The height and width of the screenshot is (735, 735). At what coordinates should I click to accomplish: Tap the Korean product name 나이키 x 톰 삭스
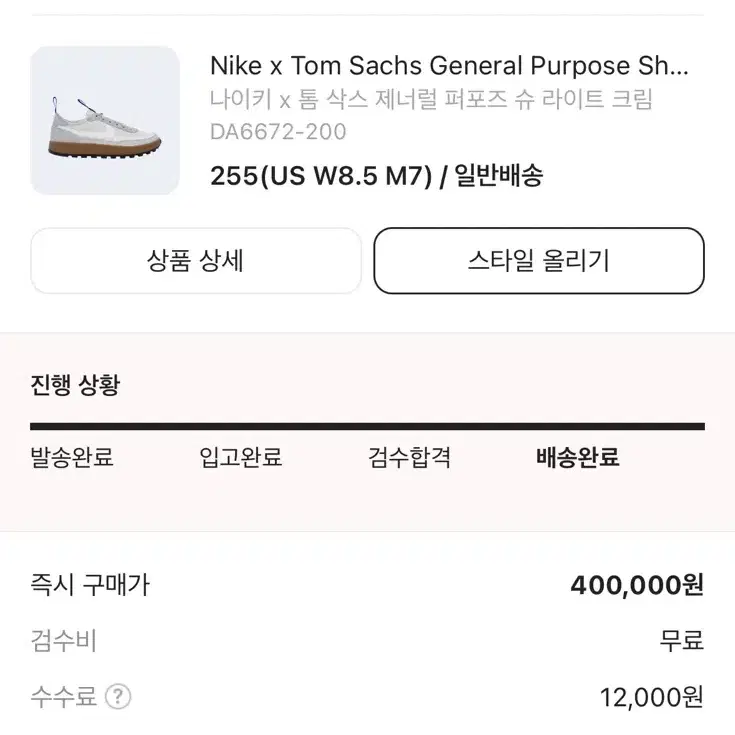coord(431,99)
